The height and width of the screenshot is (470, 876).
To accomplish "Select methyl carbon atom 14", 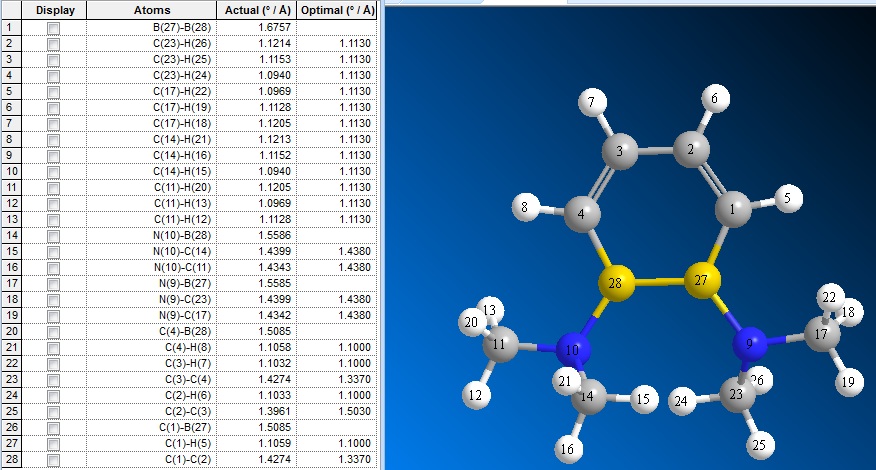I will pyautogui.click(x=588, y=396).
